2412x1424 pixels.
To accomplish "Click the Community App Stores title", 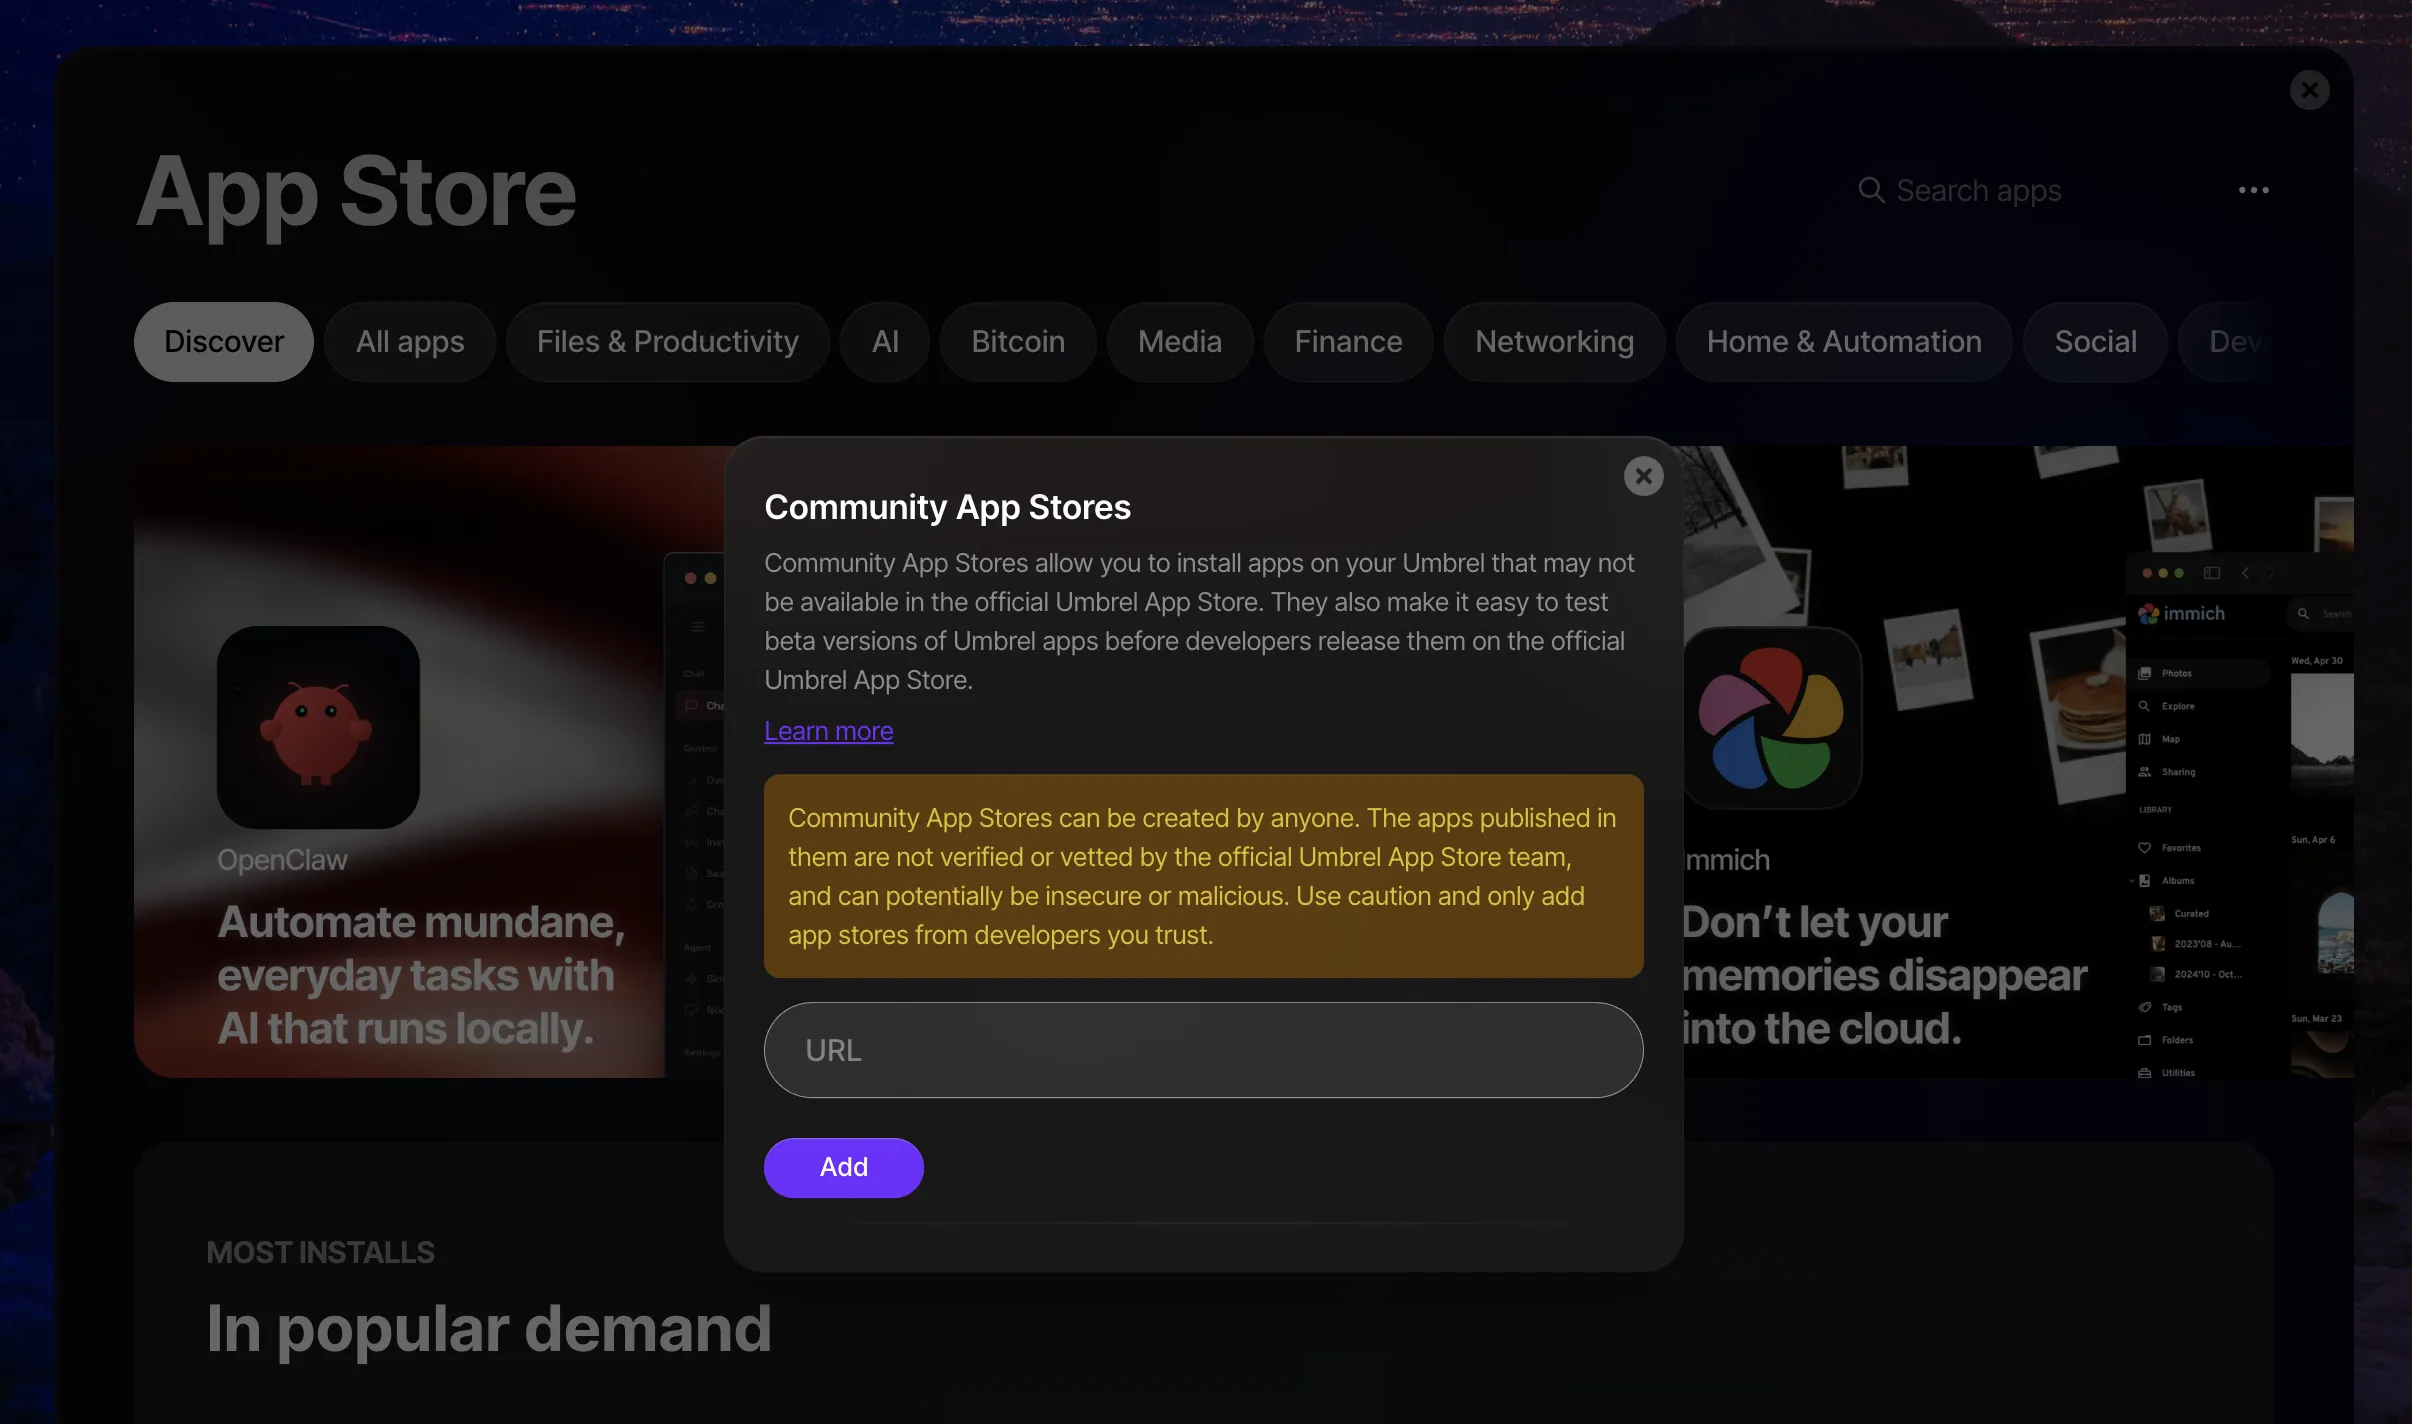I will click(x=947, y=507).
